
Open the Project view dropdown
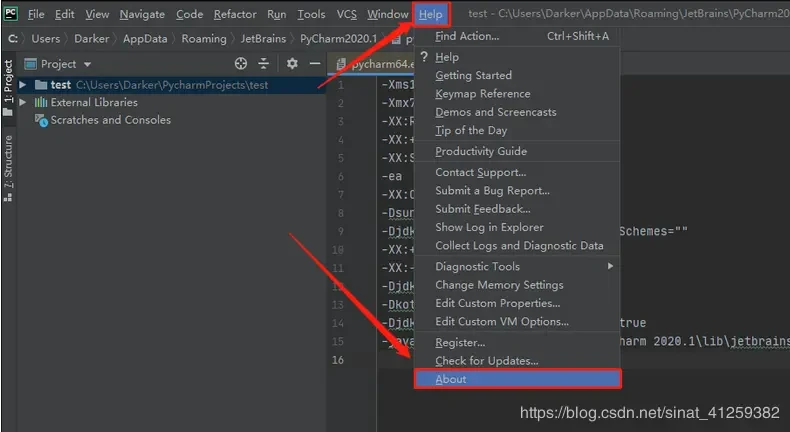click(x=65, y=63)
